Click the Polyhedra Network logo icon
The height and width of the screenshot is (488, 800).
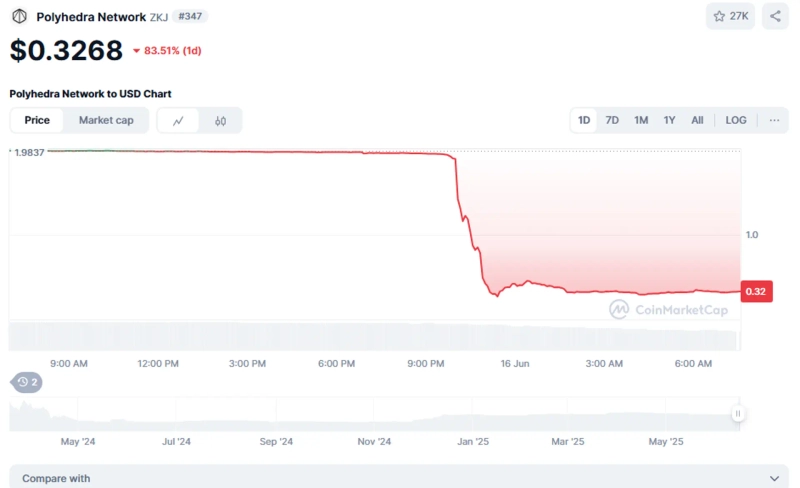point(19,16)
